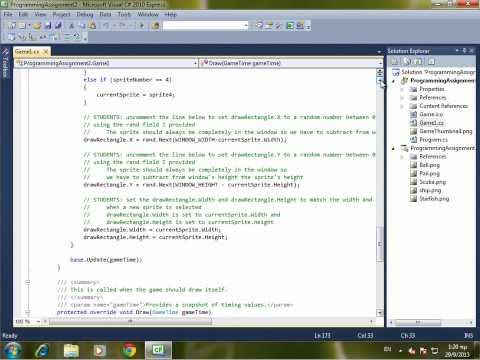Click the Find in Files toolbar icon
The width and height of the screenshot is (480, 360).
coord(155,25)
